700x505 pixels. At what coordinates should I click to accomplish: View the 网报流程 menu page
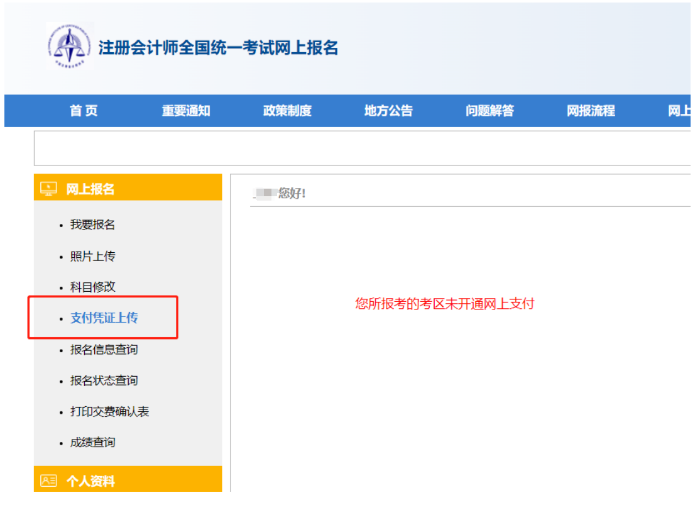[590, 111]
